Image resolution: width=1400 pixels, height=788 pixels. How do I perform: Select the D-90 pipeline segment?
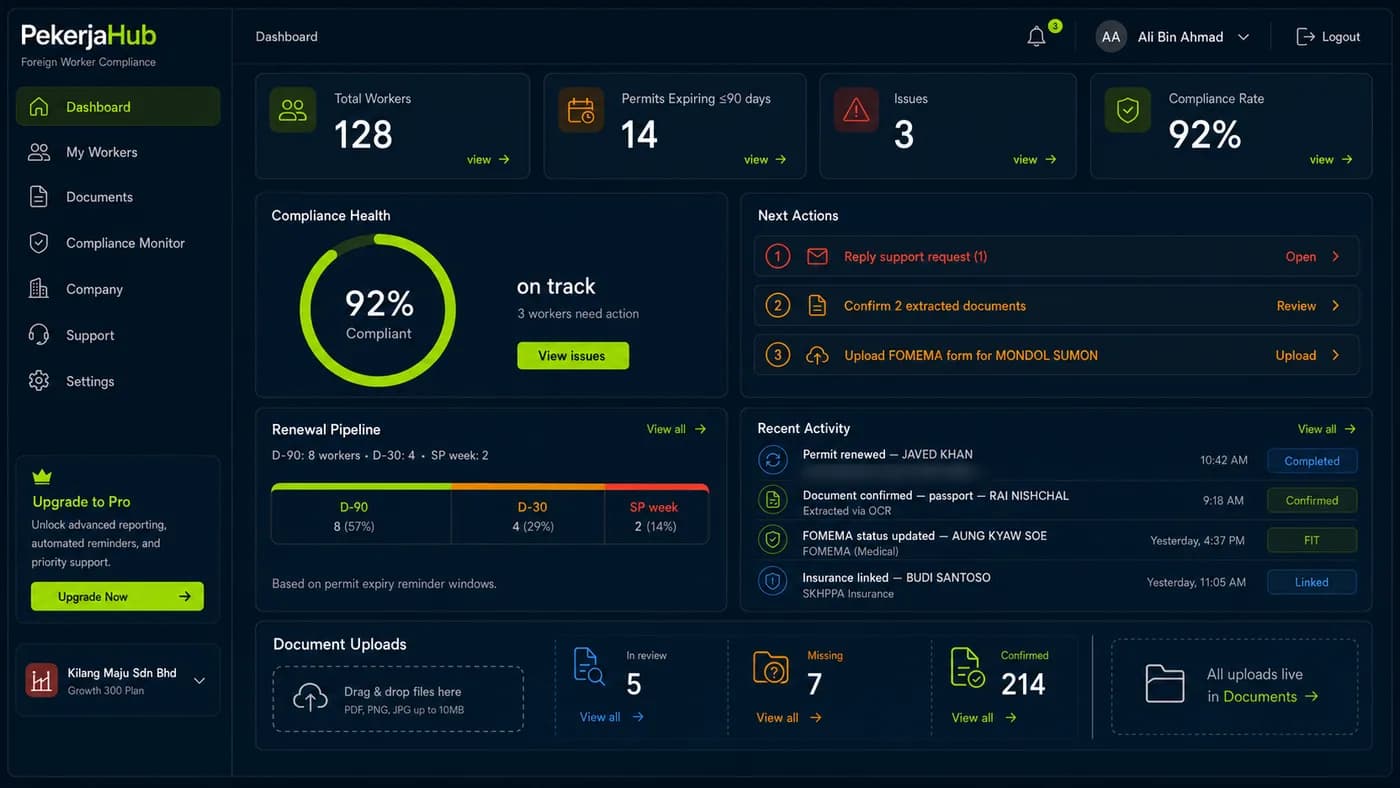point(361,516)
